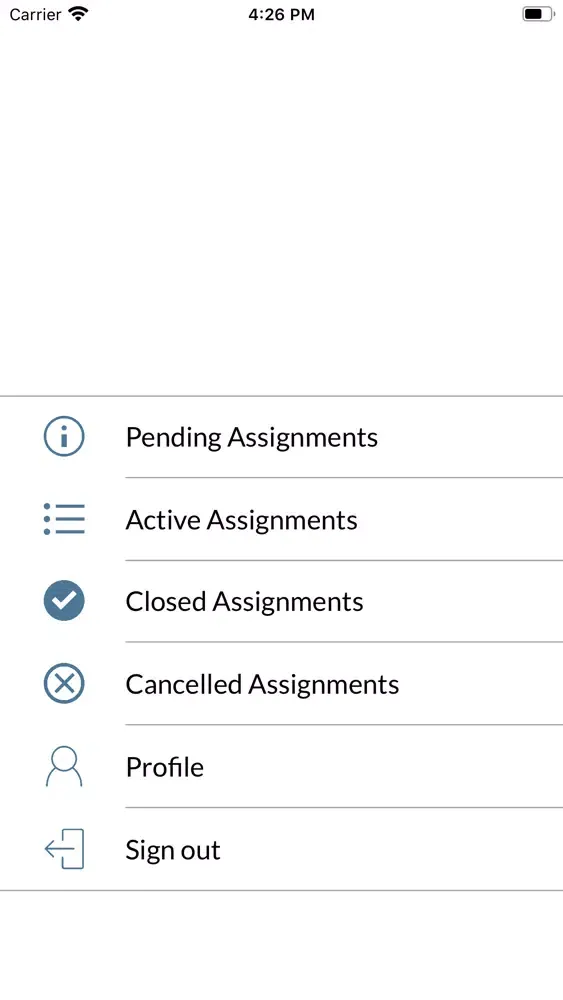Select the Active Assignments text entry
Image resolution: width=563 pixels, height=1000 pixels.
[241, 520]
